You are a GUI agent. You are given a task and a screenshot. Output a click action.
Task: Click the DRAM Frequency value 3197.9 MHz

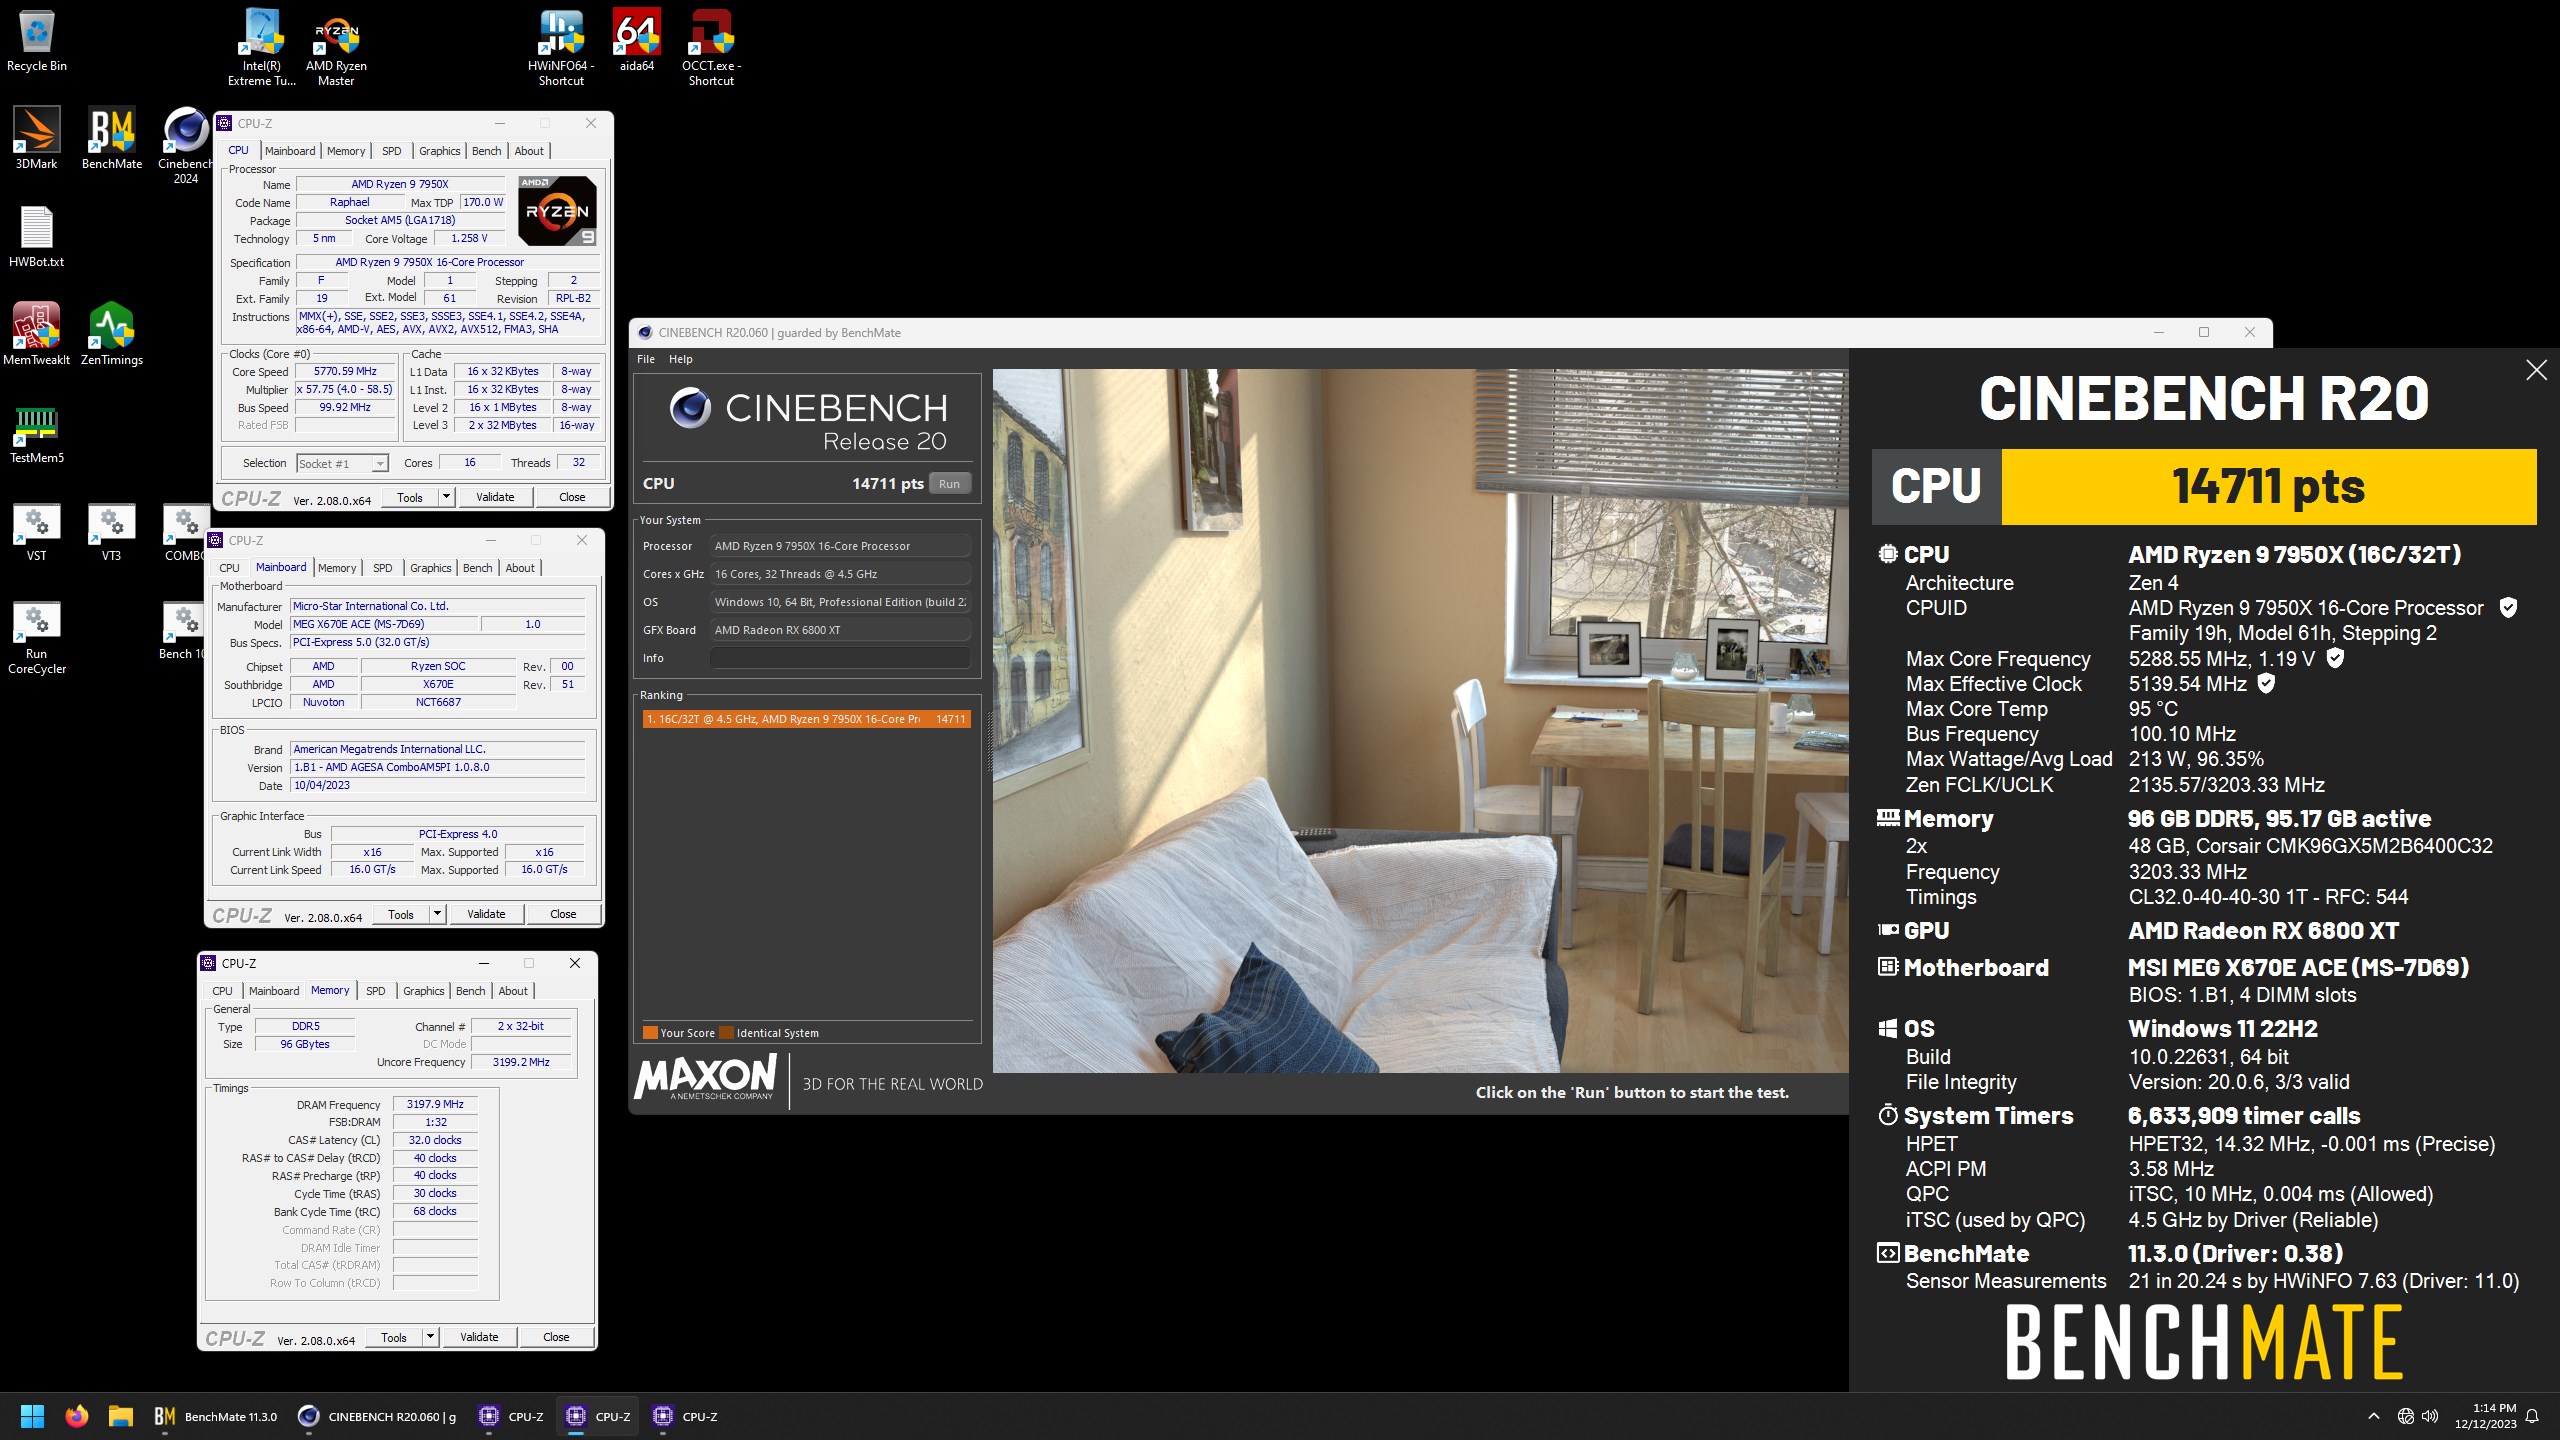pos(436,1105)
